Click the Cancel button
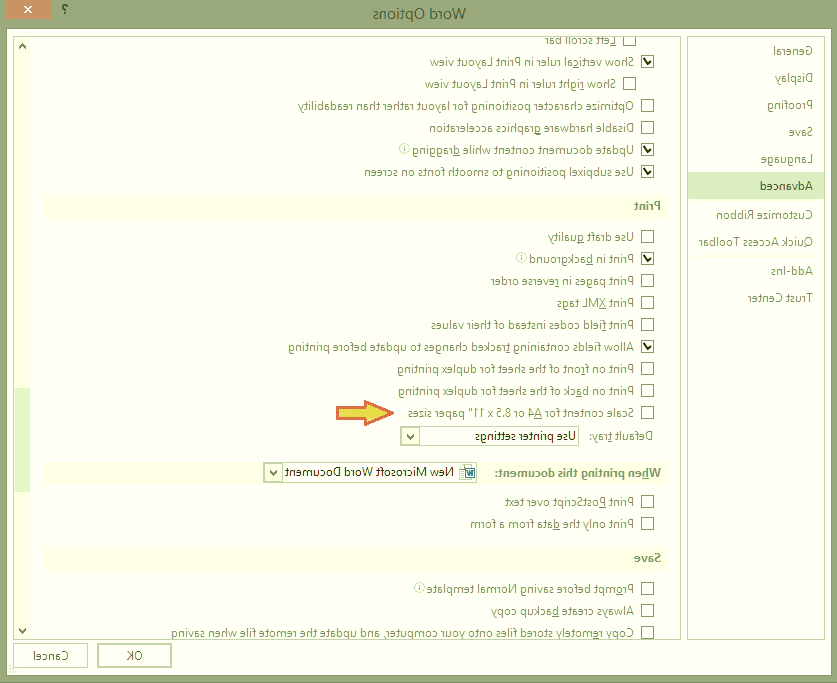Image resolution: width=837 pixels, height=683 pixels. click(x=50, y=656)
